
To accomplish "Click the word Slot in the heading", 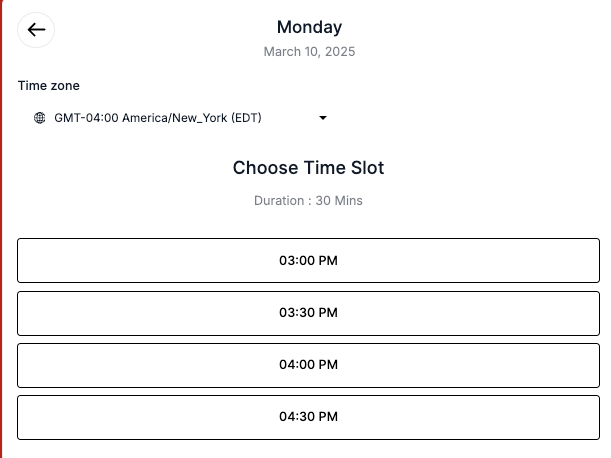I will 363,168.
